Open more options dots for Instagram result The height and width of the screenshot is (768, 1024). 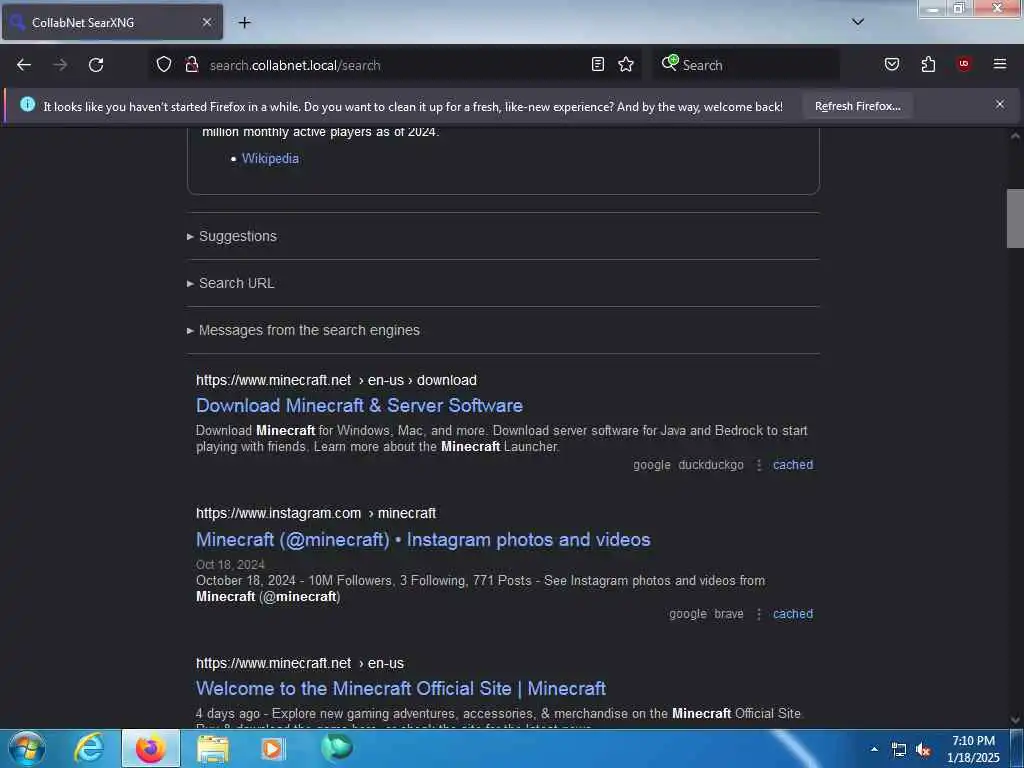click(x=759, y=614)
